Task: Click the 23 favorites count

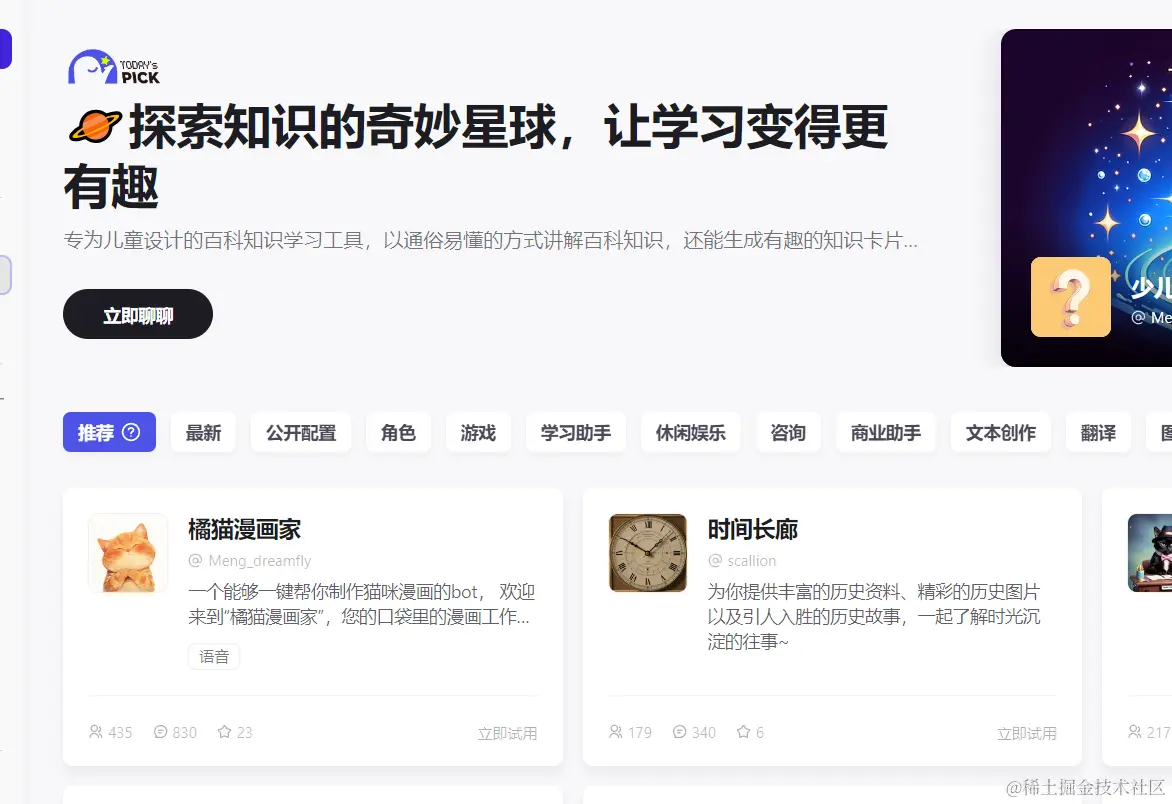Action: pyautogui.click(x=244, y=732)
